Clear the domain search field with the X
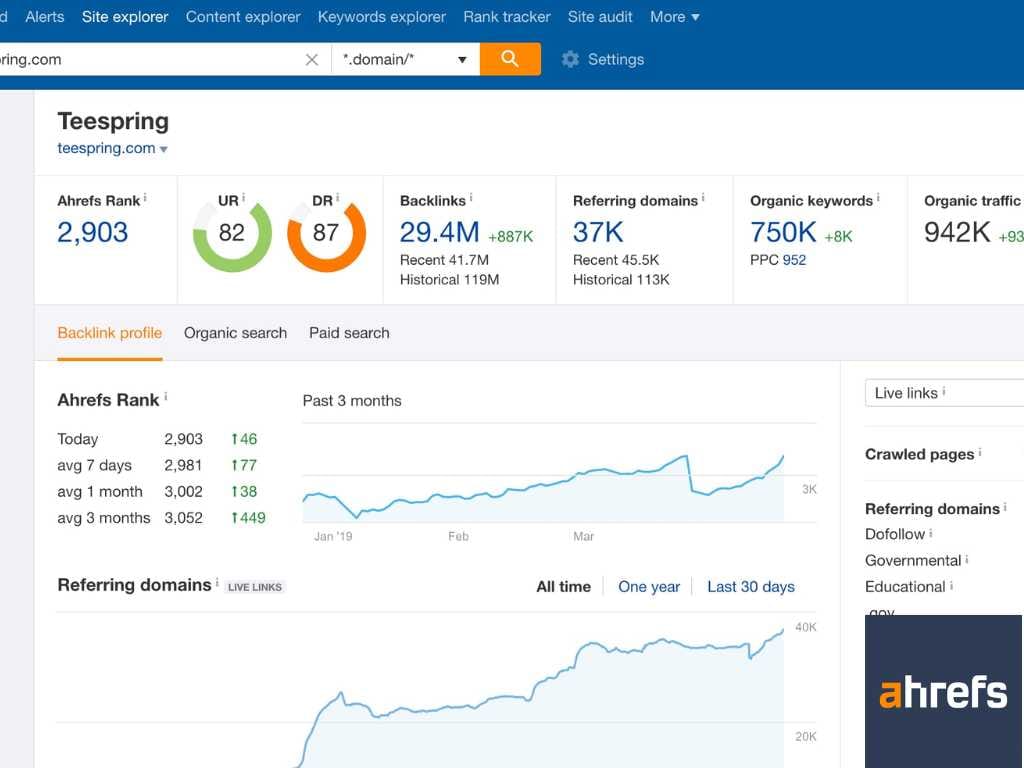This screenshot has width=1024, height=768. [312, 59]
